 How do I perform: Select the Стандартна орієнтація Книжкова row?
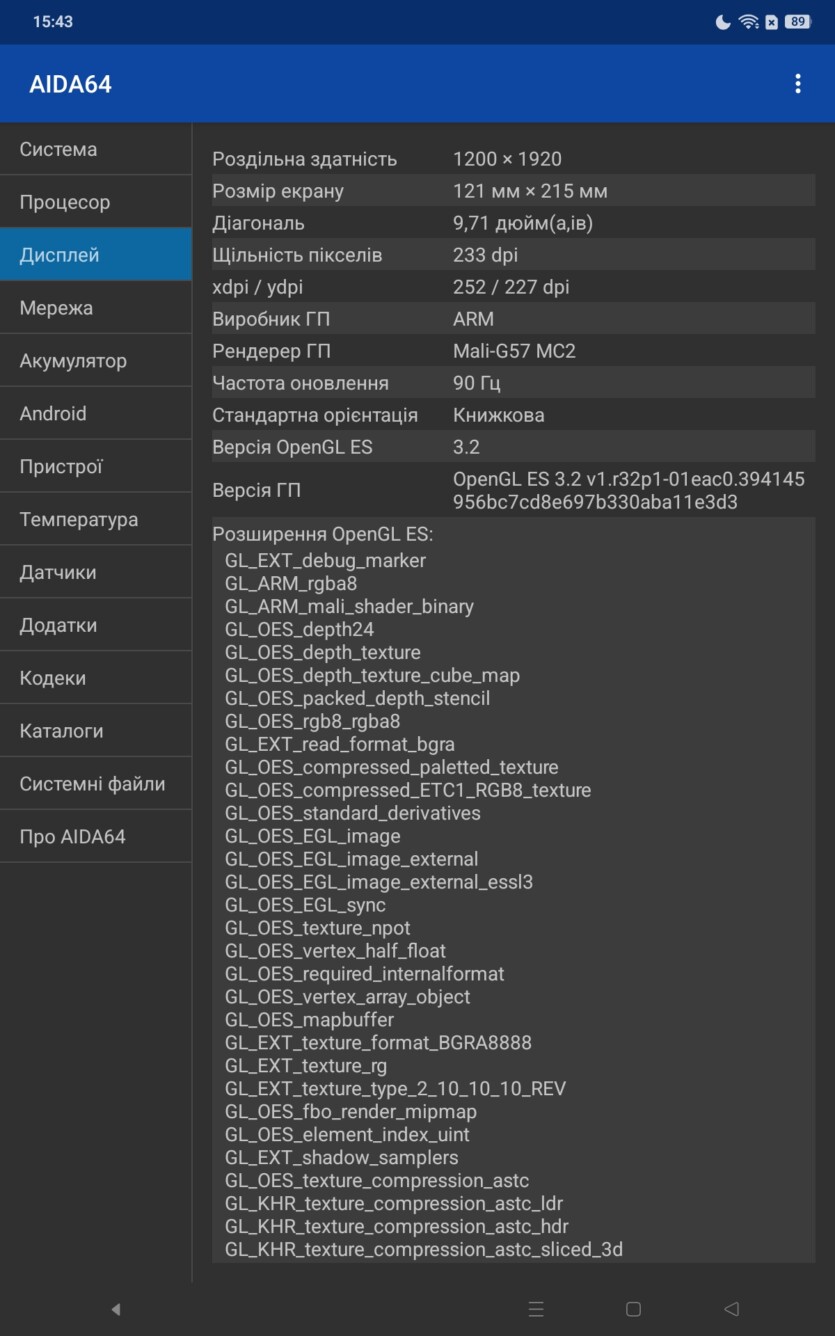click(x=513, y=415)
